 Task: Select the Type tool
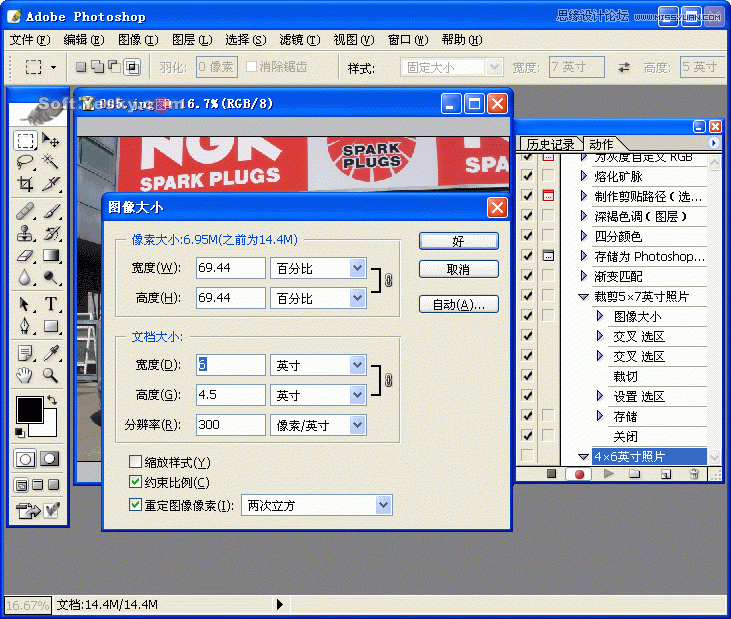tap(50, 304)
